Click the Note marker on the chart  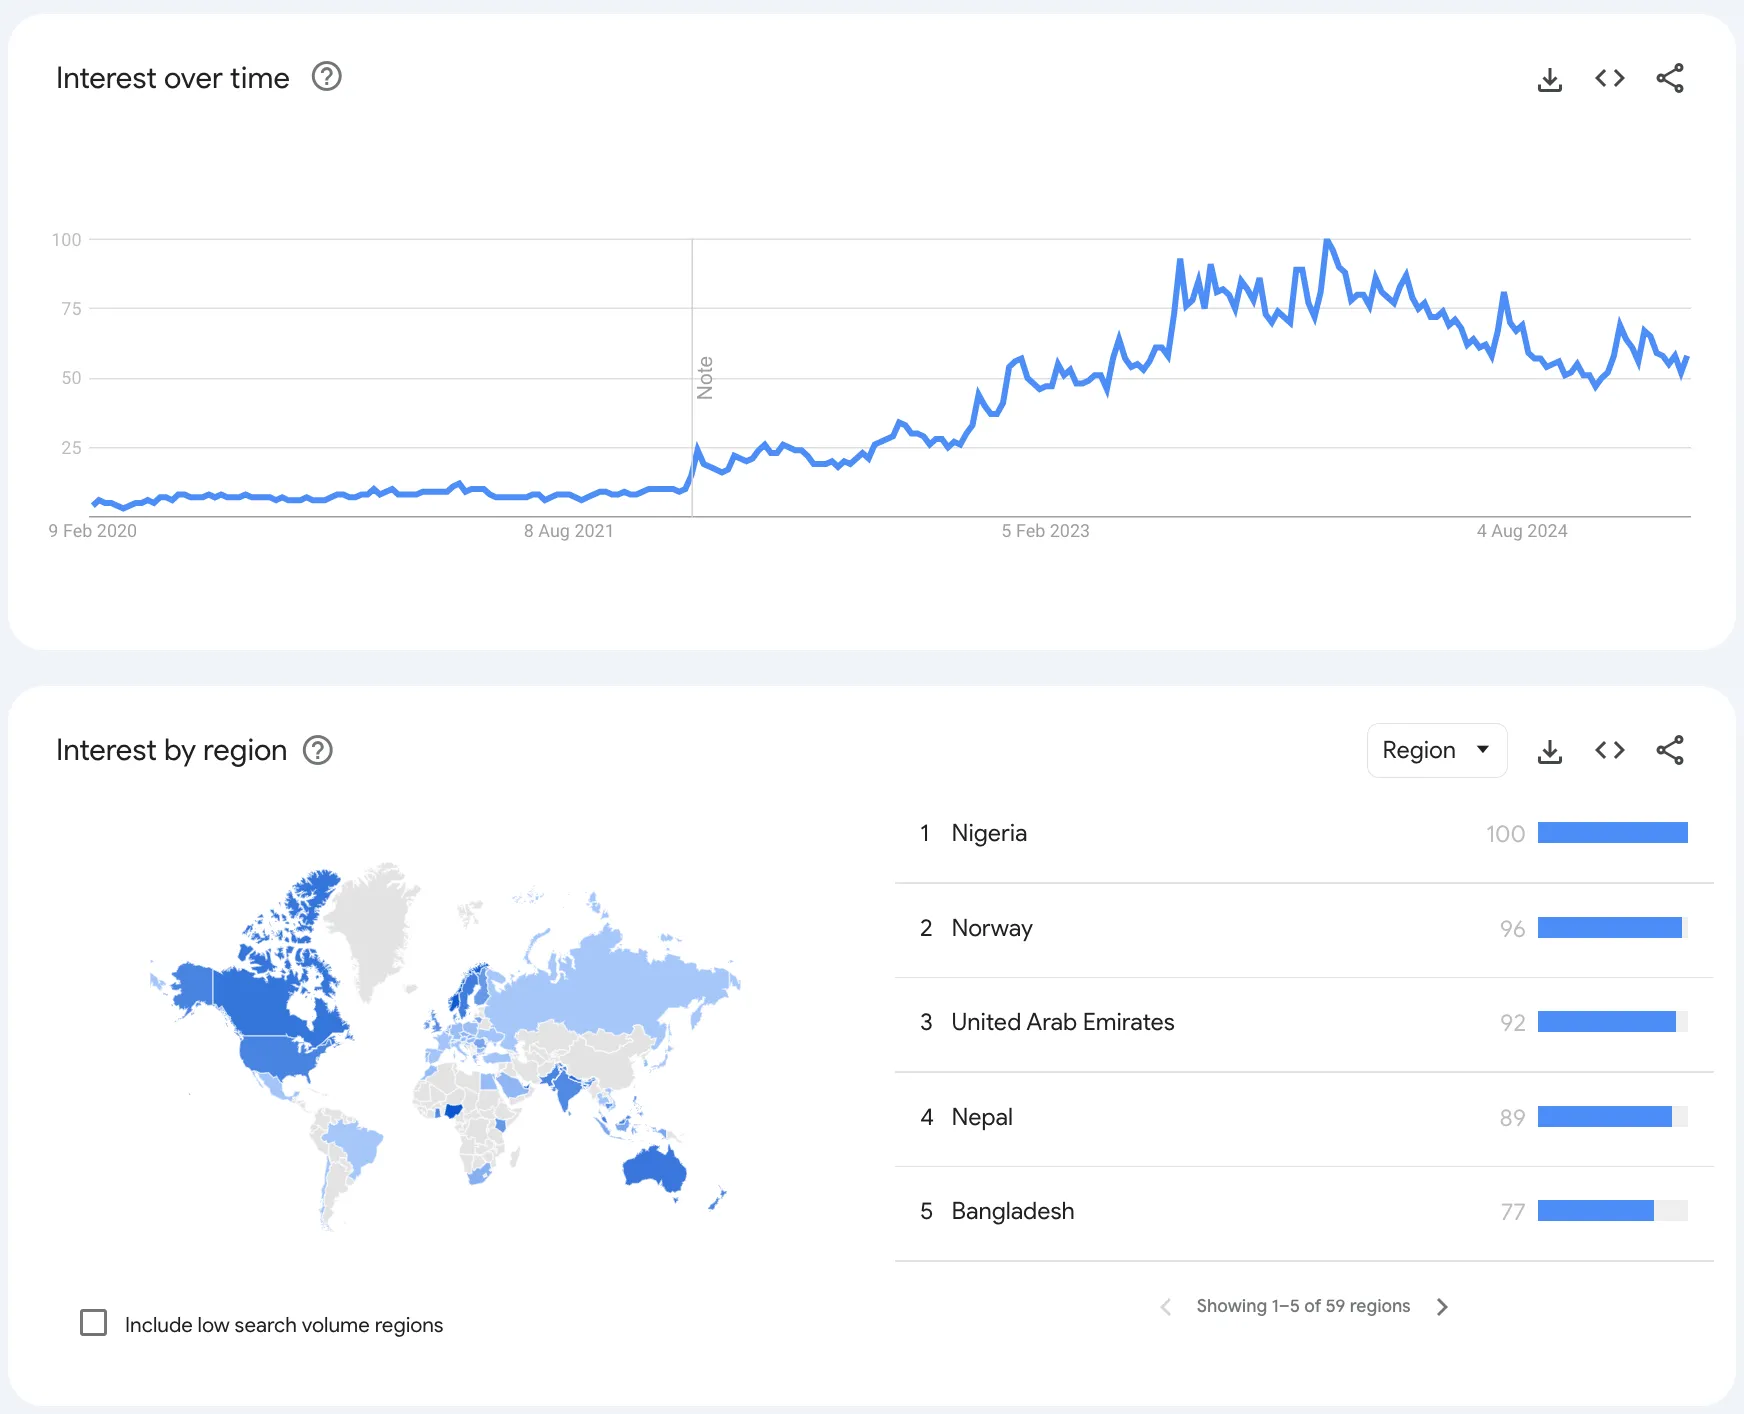tap(705, 378)
